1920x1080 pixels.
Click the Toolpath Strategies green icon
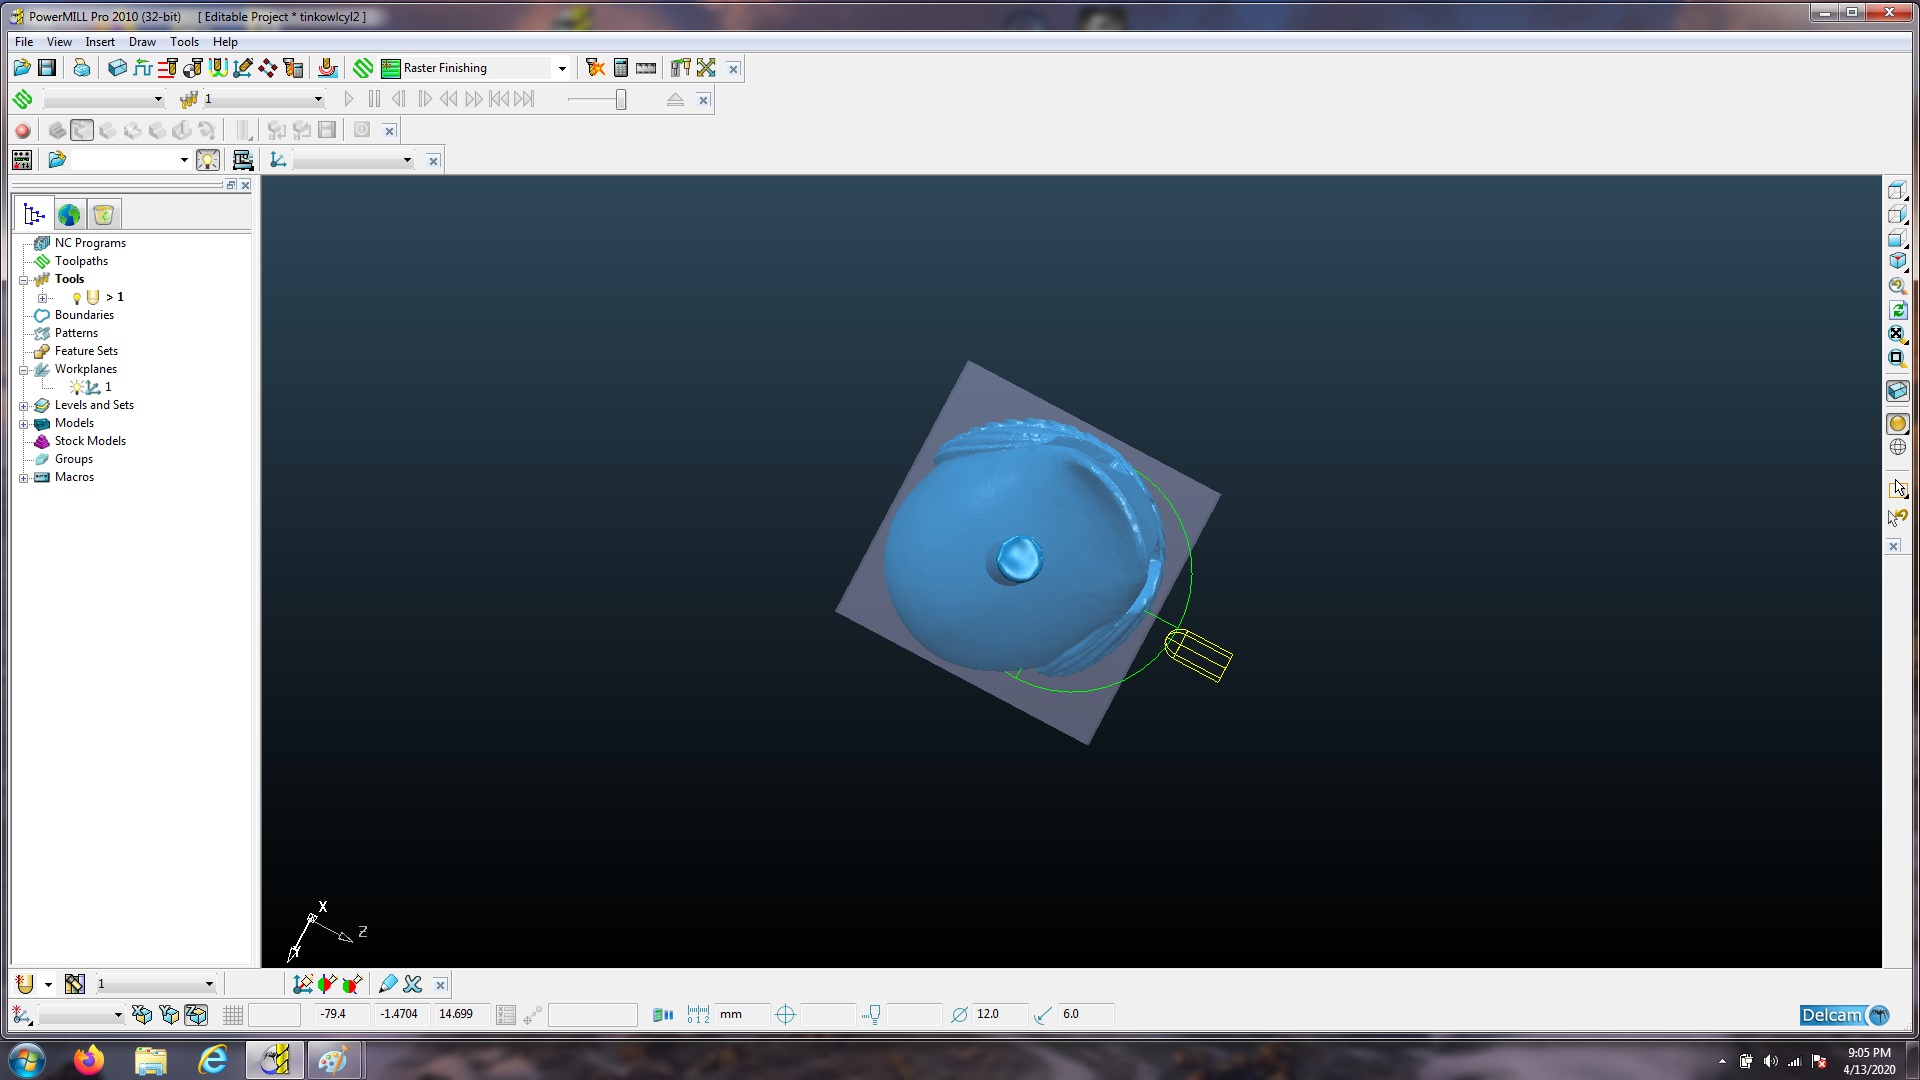363,68
